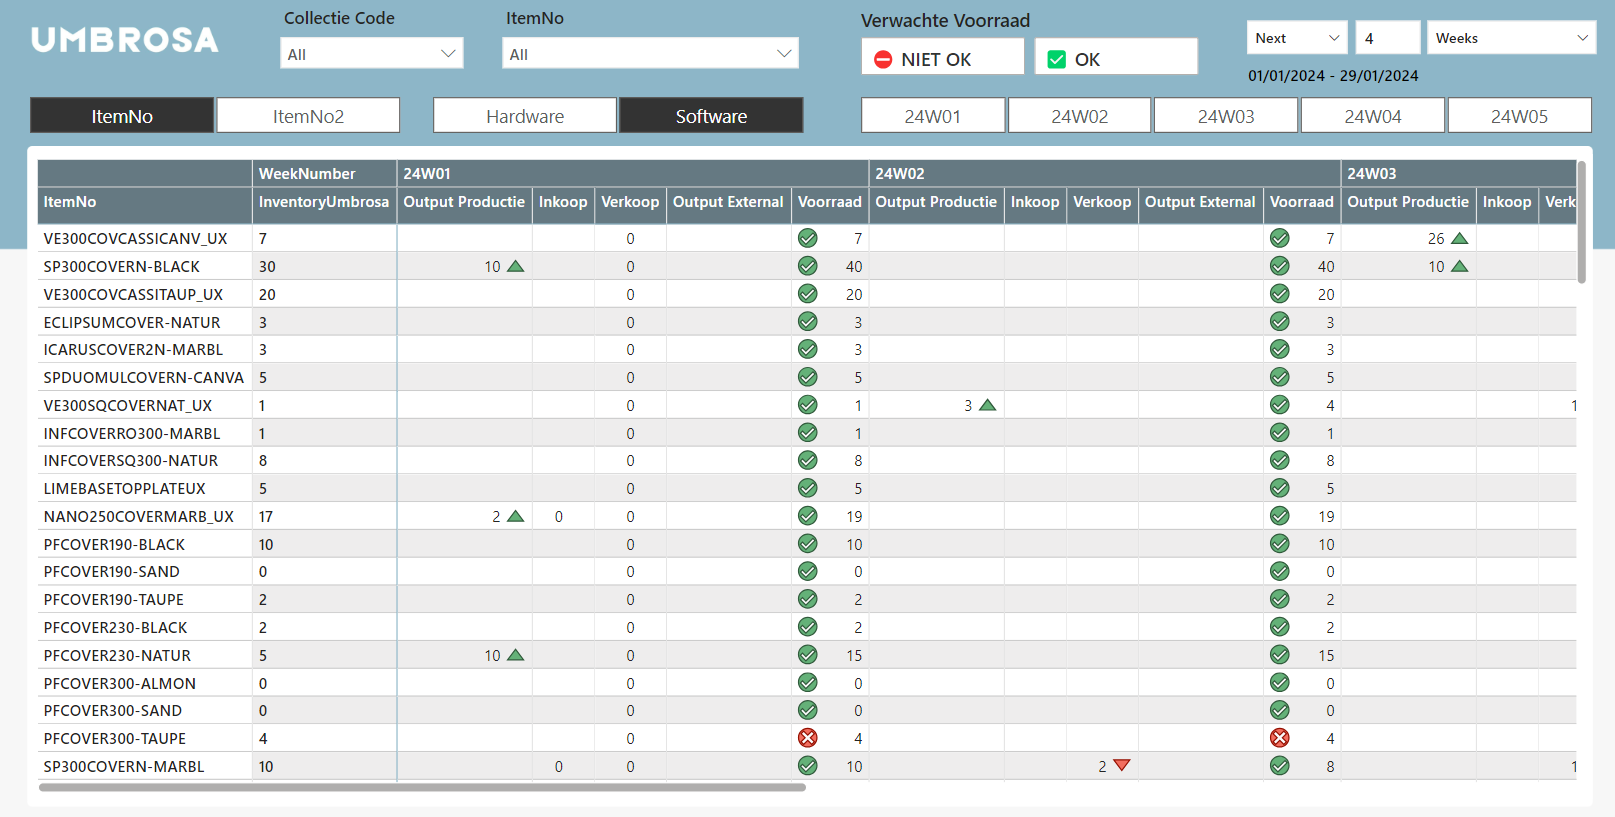
Task: Click the green up triangle in VE300SQCOVERNAT_UX 24W02
Action: coord(988,405)
